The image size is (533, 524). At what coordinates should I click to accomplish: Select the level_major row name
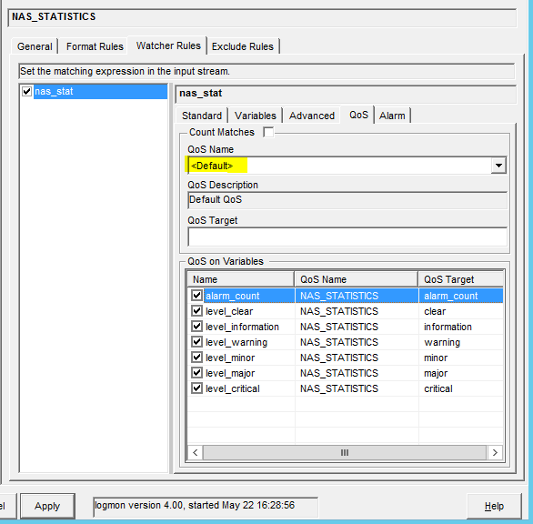[x=230, y=373]
